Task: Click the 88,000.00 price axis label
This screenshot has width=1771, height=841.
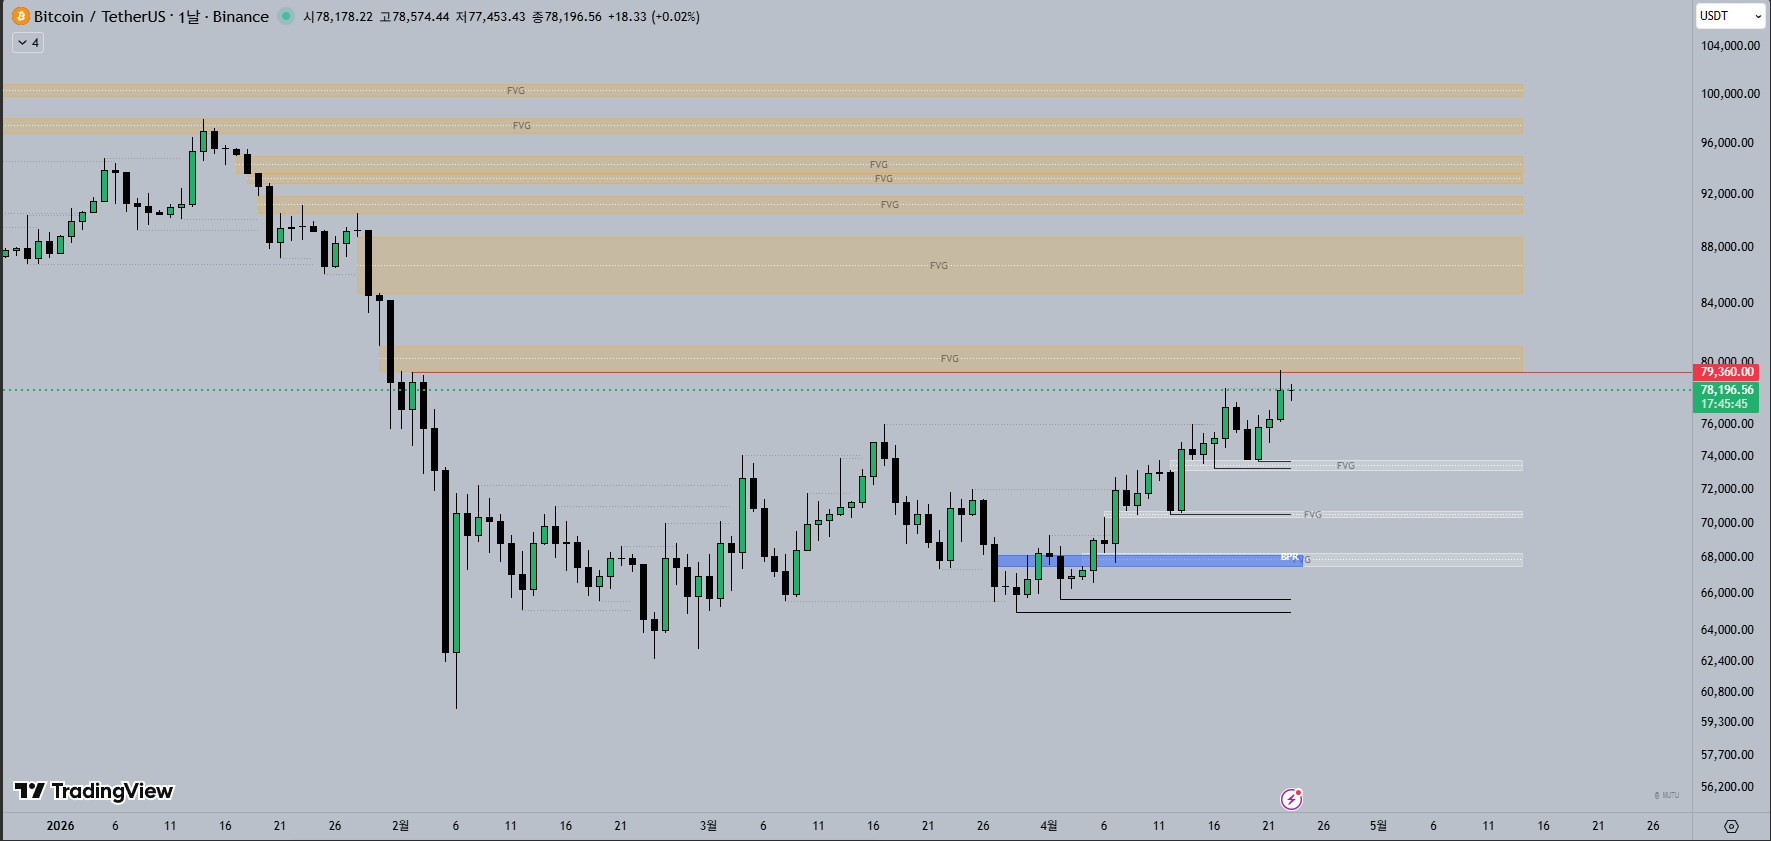Action: point(1727,247)
